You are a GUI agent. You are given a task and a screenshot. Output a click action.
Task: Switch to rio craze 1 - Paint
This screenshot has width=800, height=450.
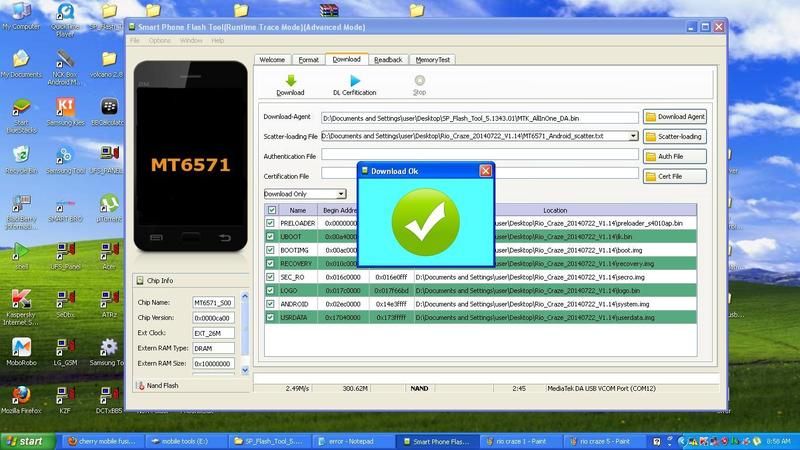click(520, 441)
